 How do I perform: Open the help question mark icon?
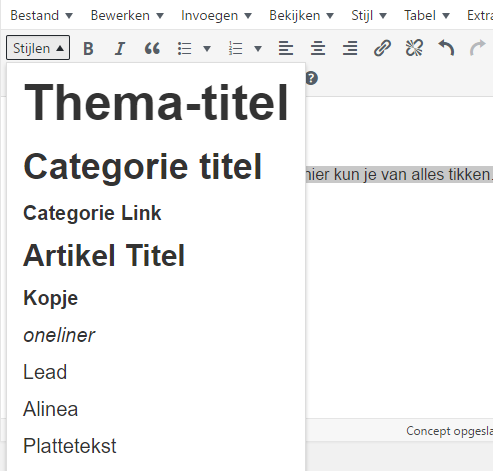coord(312,78)
